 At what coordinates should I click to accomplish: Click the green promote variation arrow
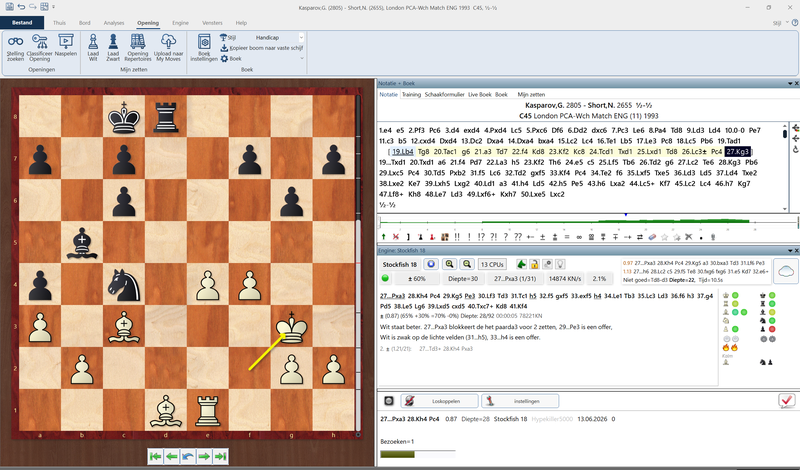tap(384, 237)
